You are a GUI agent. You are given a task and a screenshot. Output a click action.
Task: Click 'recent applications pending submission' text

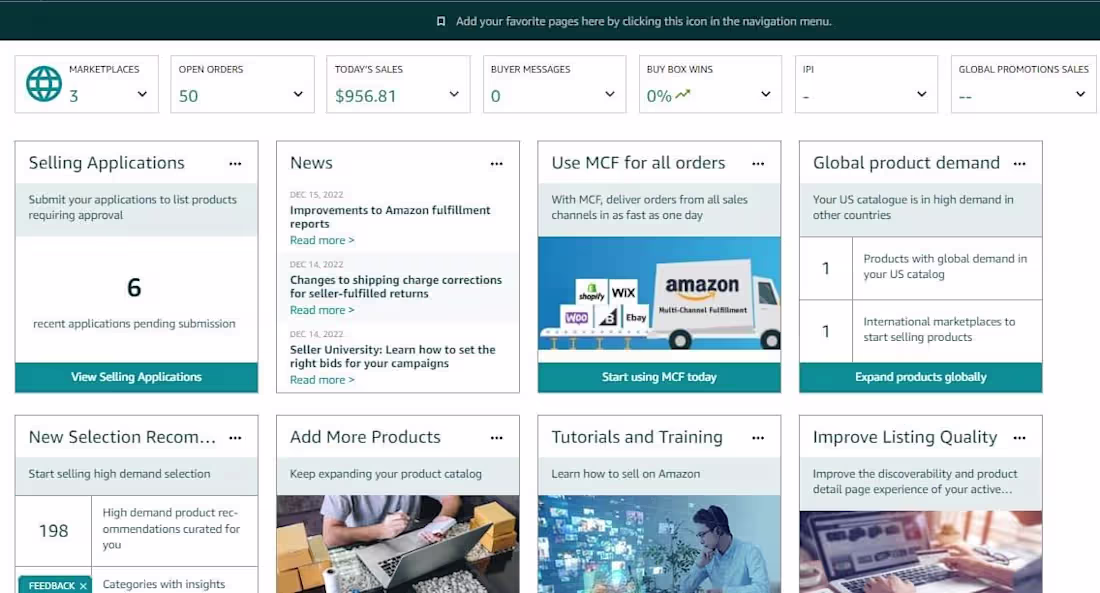click(x=134, y=324)
